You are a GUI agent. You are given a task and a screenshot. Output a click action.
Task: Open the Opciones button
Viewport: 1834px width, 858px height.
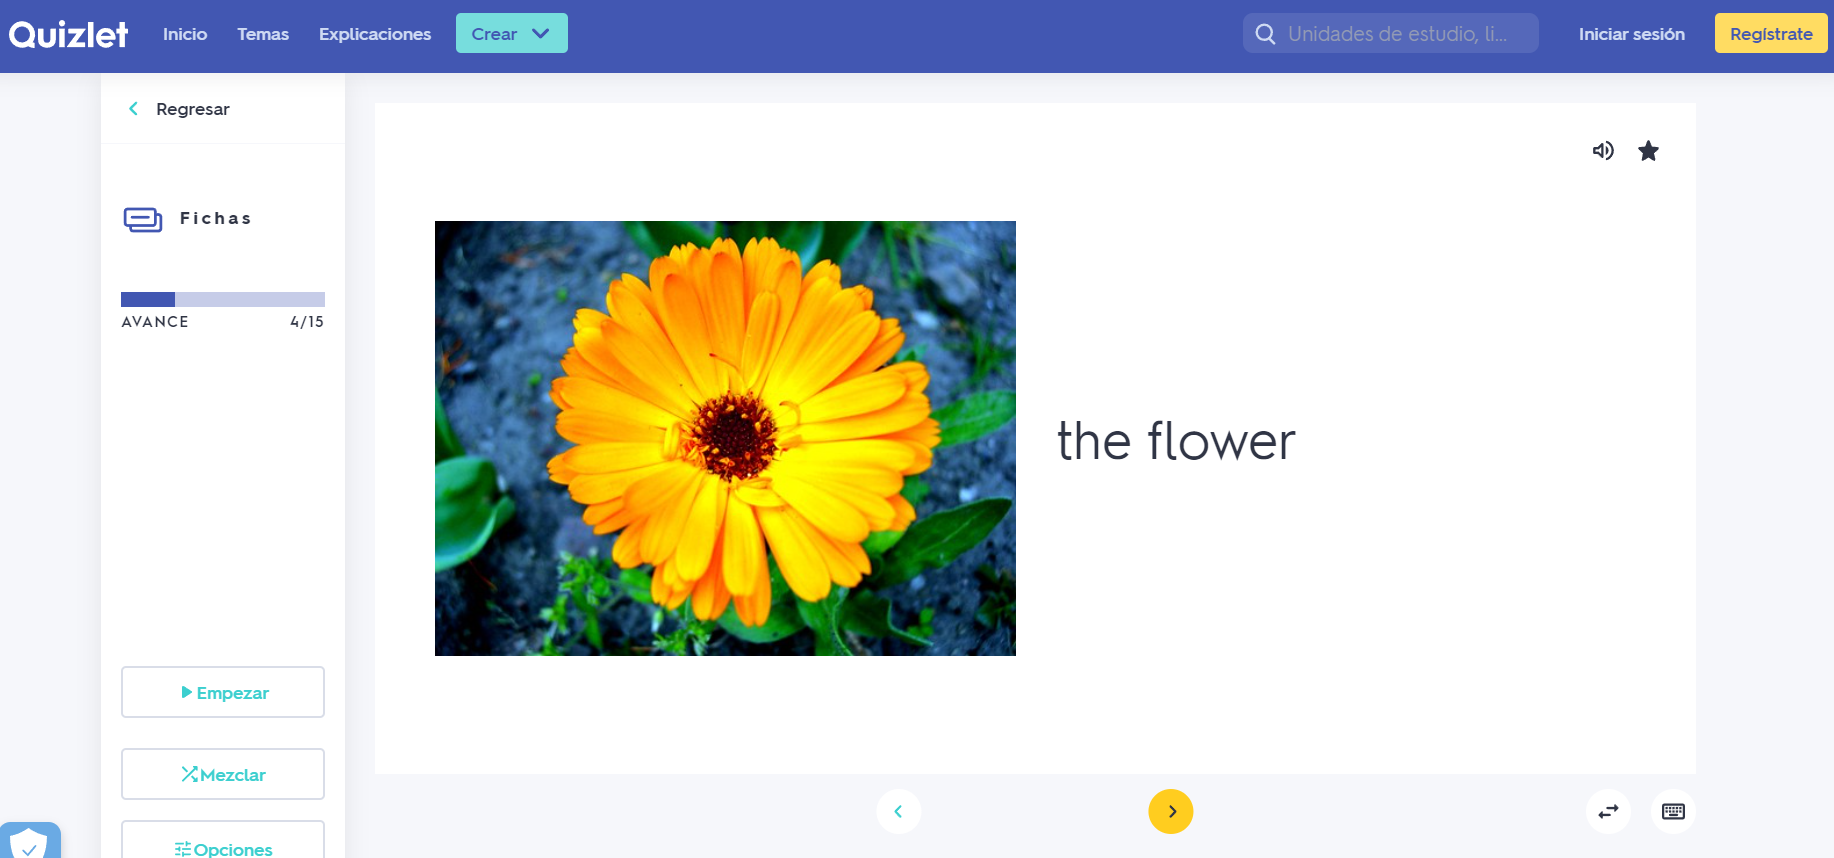tap(223, 840)
